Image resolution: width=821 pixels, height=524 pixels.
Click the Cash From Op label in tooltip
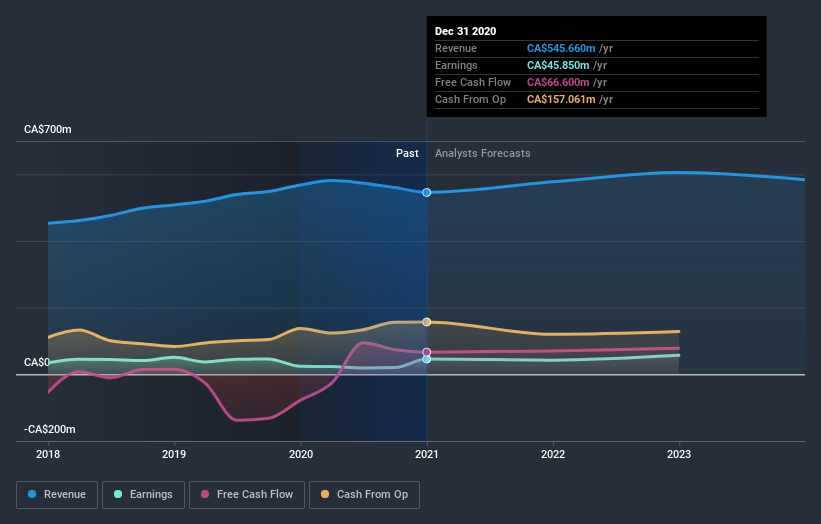470,99
